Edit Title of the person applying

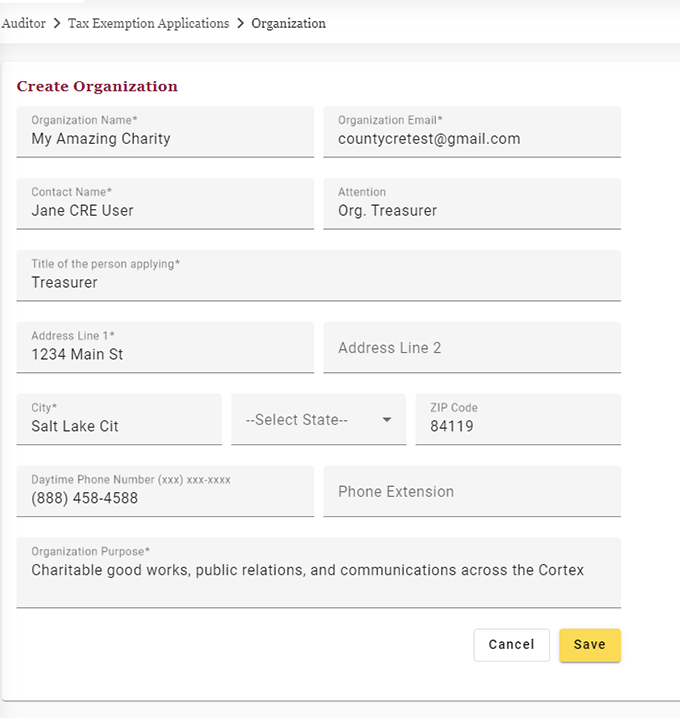(x=318, y=283)
